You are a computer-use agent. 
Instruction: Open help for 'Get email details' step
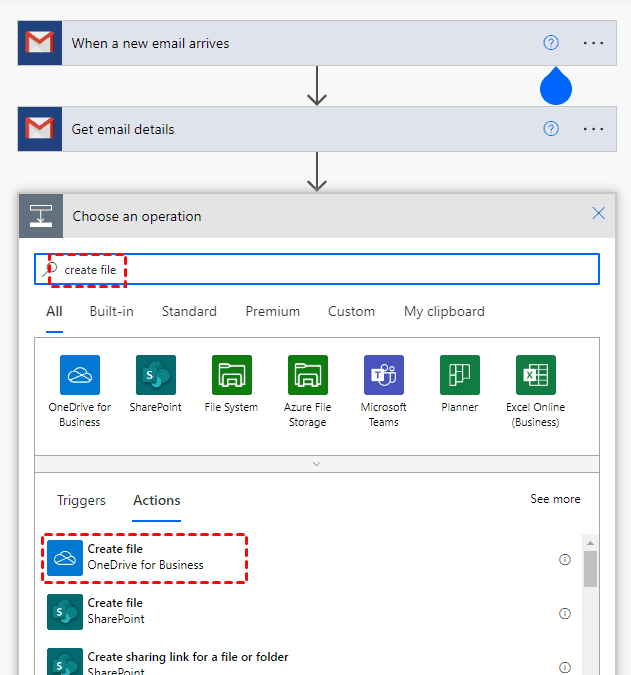(x=551, y=129)
